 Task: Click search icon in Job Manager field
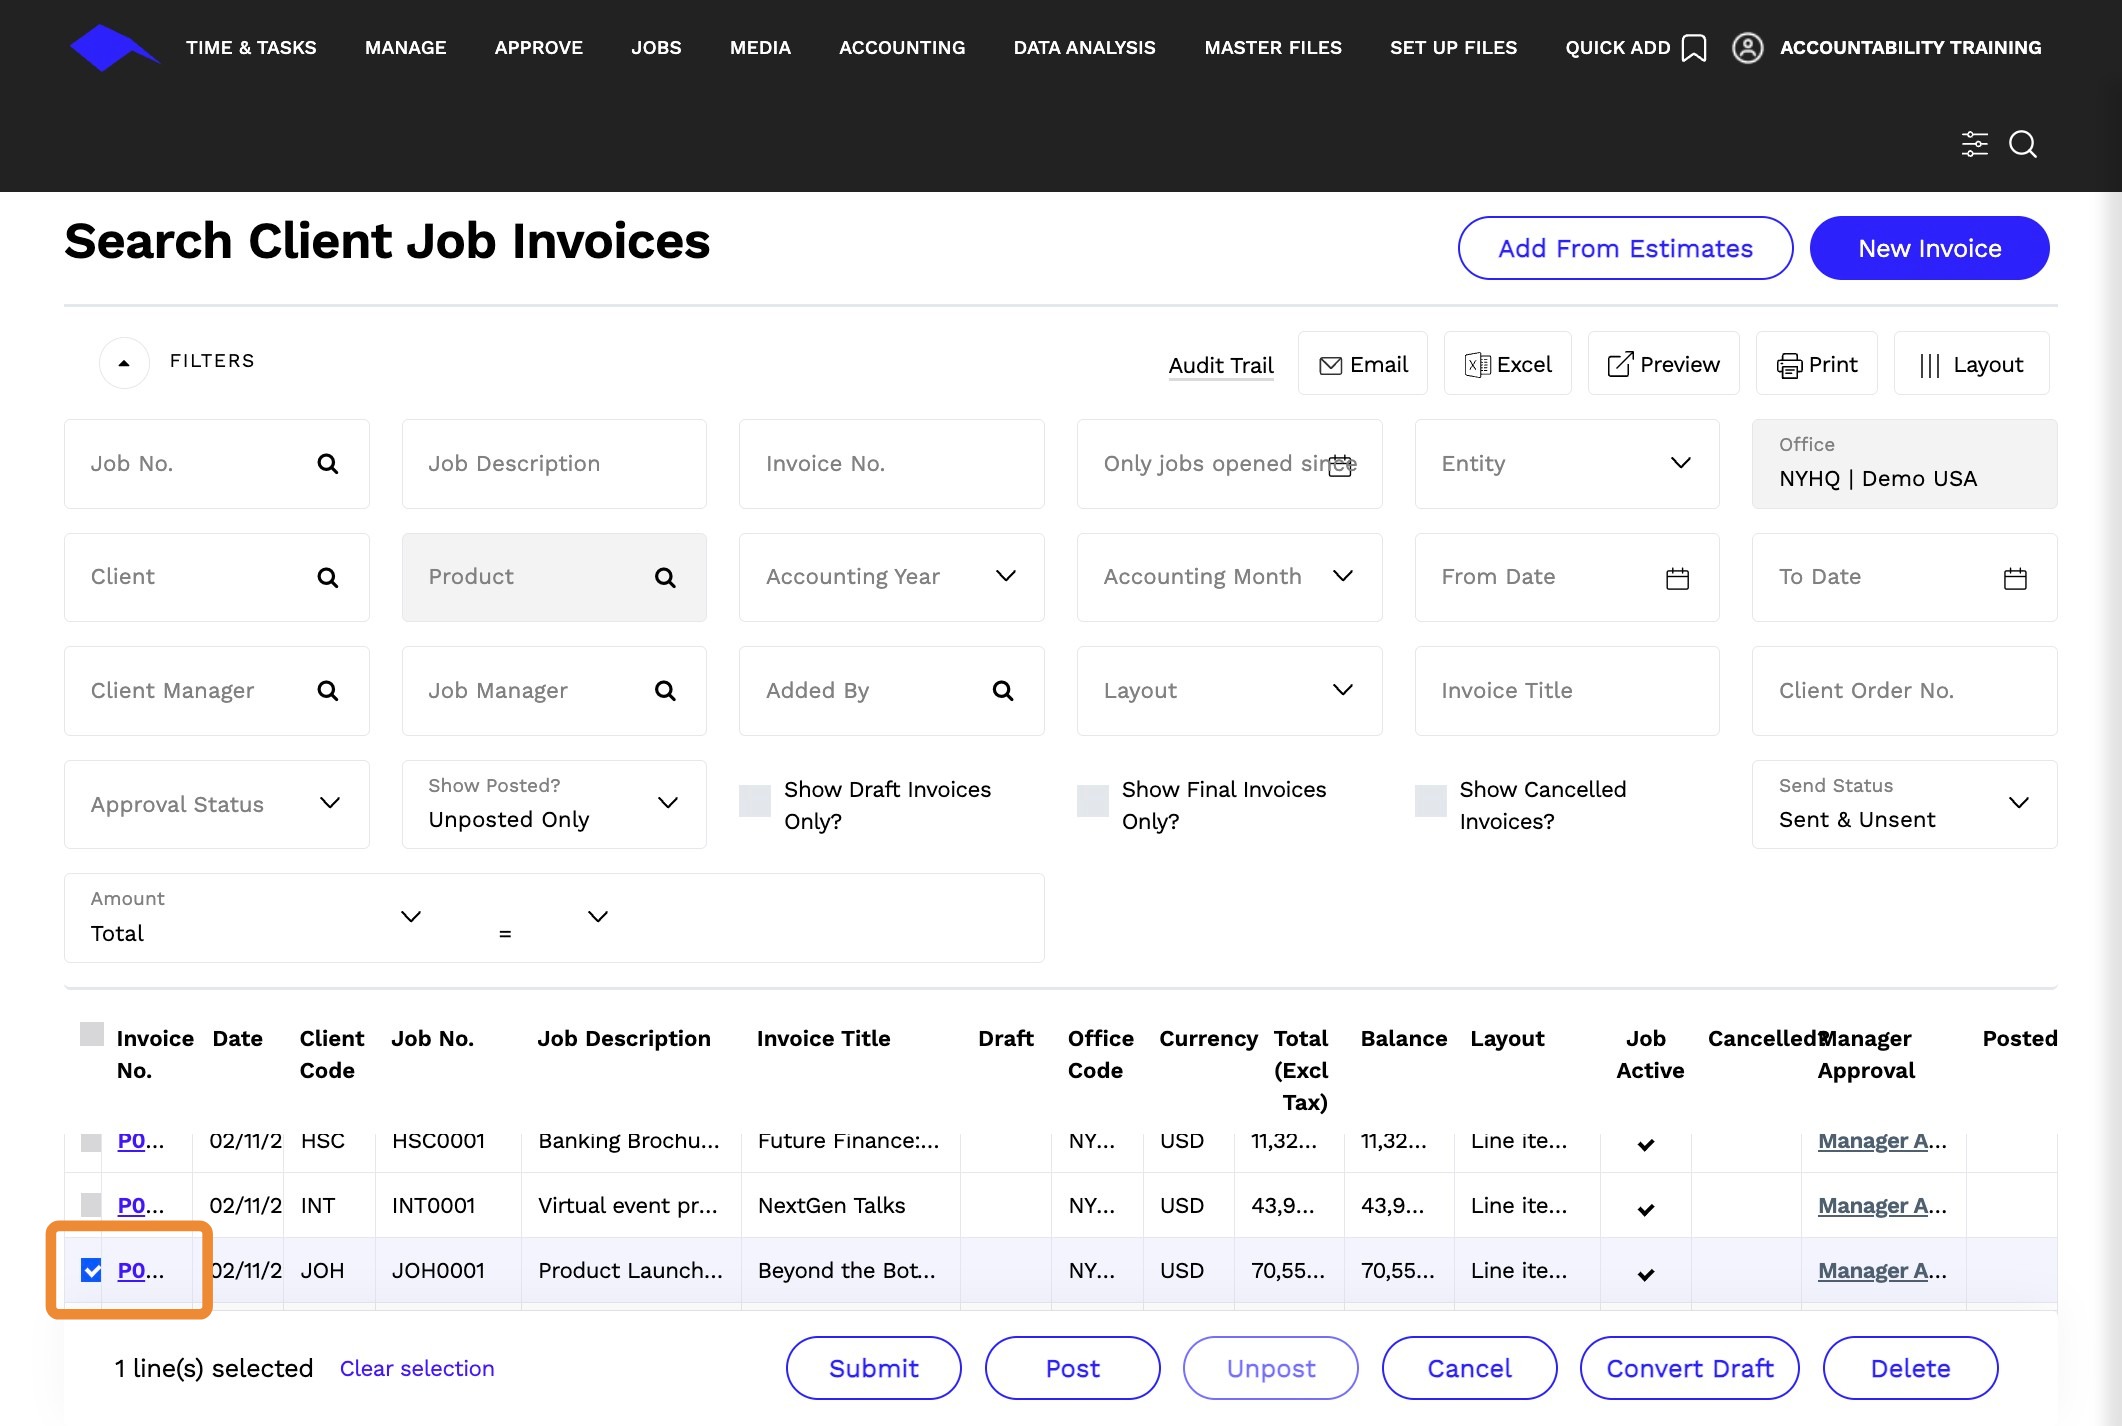pyautogui.click(x=665, y=691)
